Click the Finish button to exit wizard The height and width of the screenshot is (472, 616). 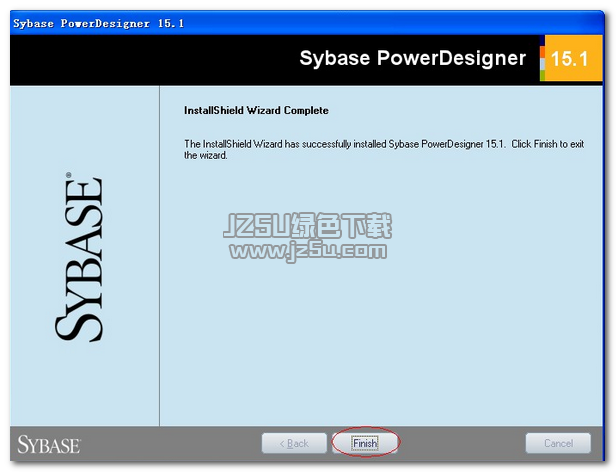pos(365,443)
